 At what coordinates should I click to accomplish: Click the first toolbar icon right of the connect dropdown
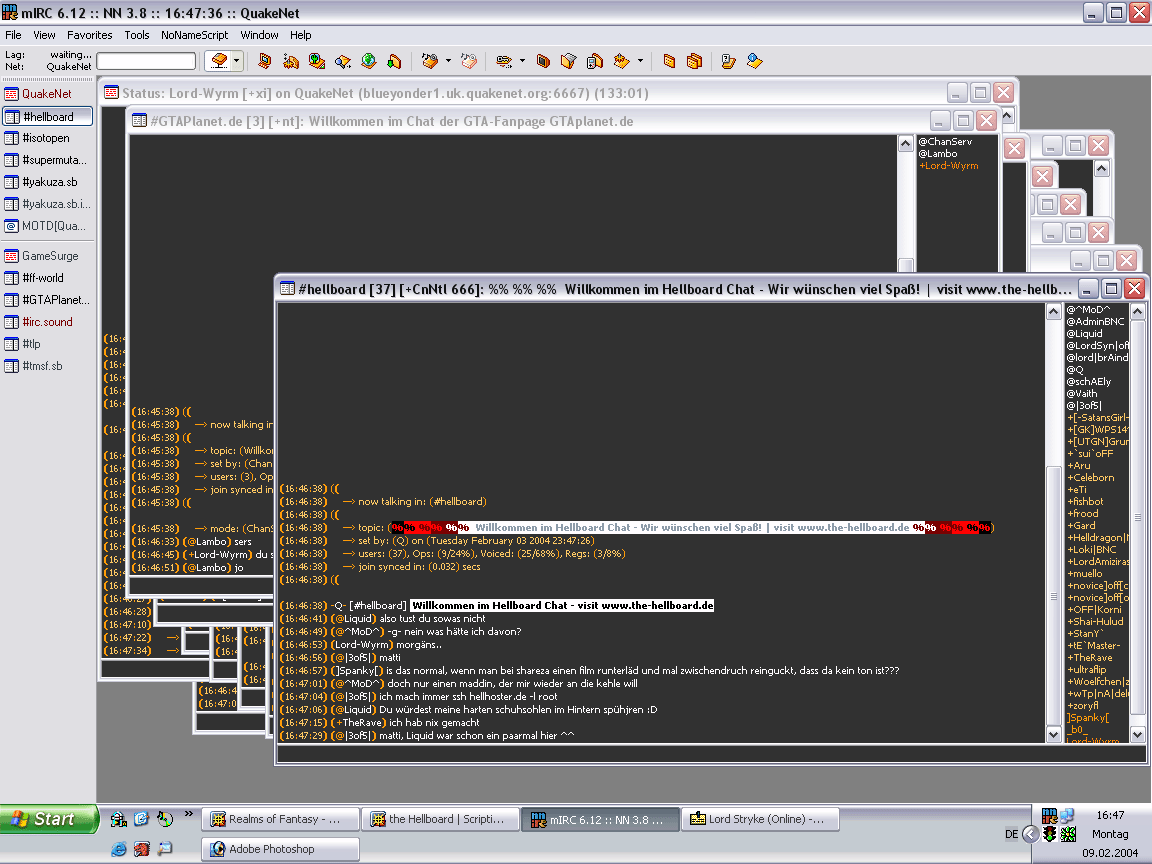pyautogui.click(x=264, y=61)
